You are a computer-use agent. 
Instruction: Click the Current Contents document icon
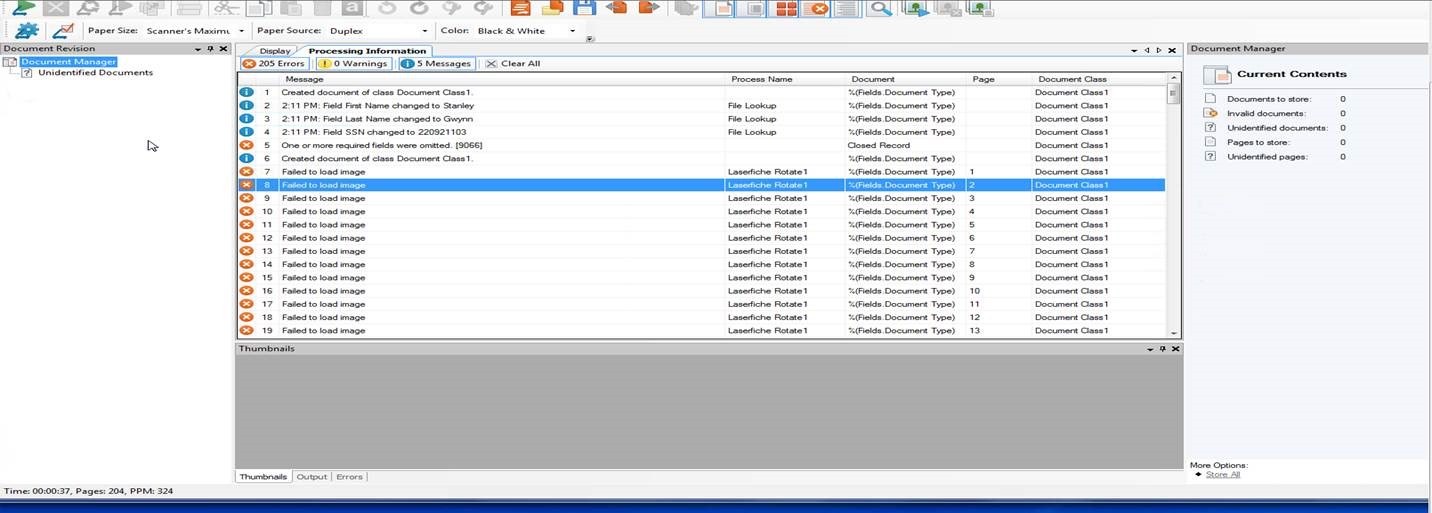coord(1216,75)
